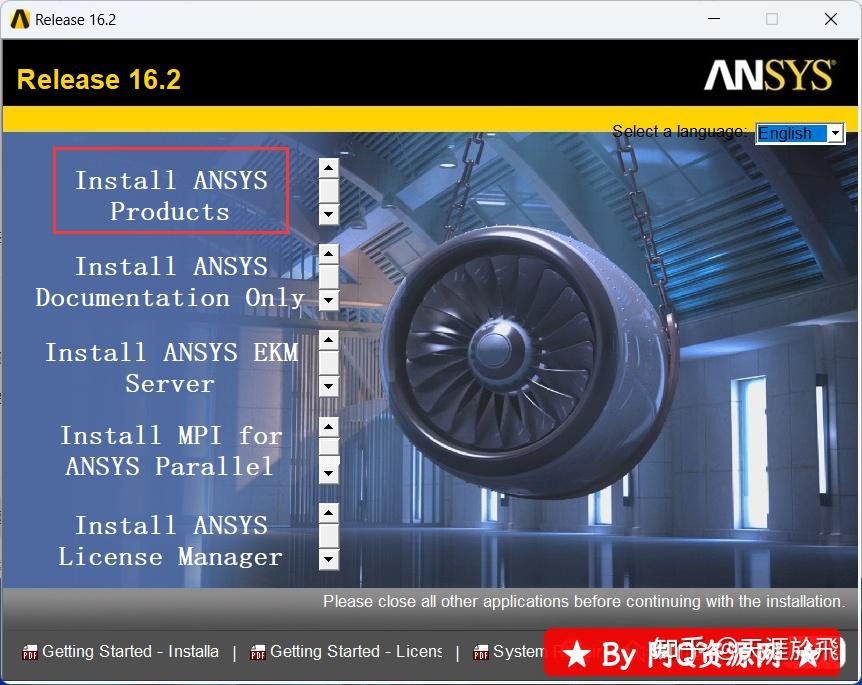
Task: Click the PDF icon beside Getting Started - Licensing
Action: point(257,651)
